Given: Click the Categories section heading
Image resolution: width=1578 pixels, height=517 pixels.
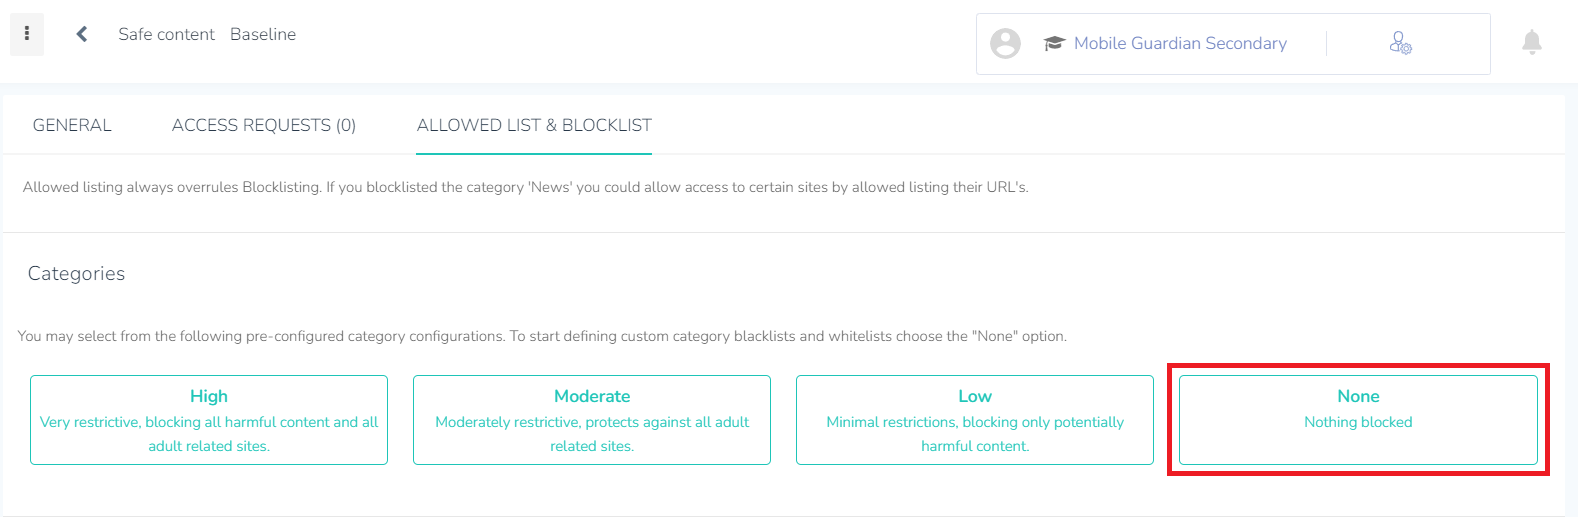Looking at the screenshot, I should pyautogui.click(x=76, y=273).
